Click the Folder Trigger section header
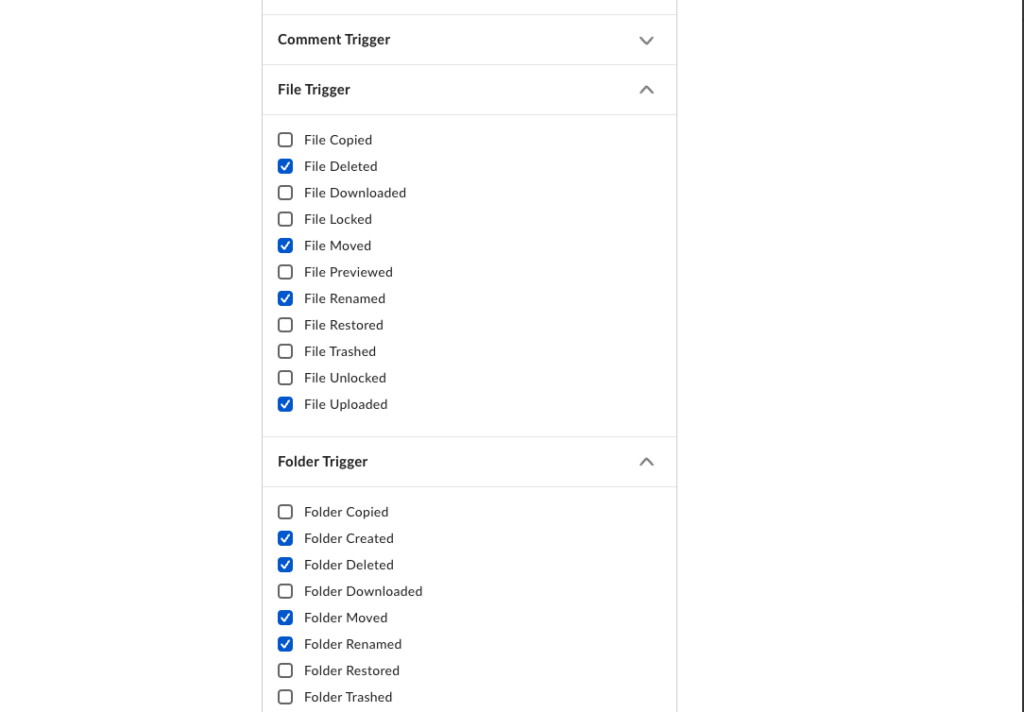This screenshot has width=1024, height=712. [x=323, y=462]
